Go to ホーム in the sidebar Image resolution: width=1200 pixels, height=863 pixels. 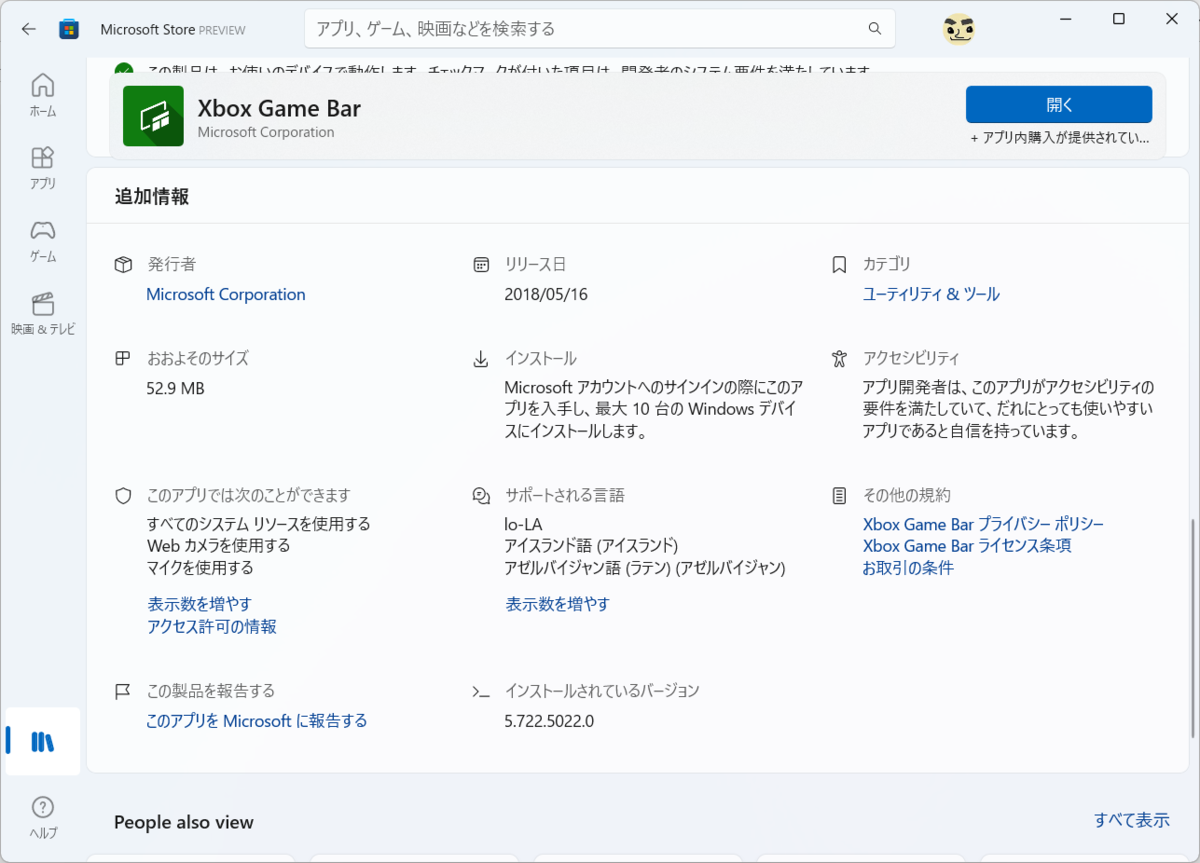43,95
